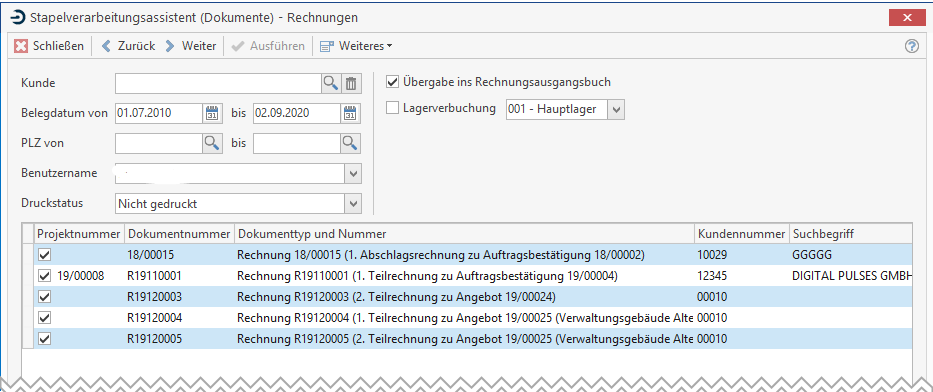Click the PLZ bis input field
The height and width of the screenshot is (392, 933).
(297, 143)
